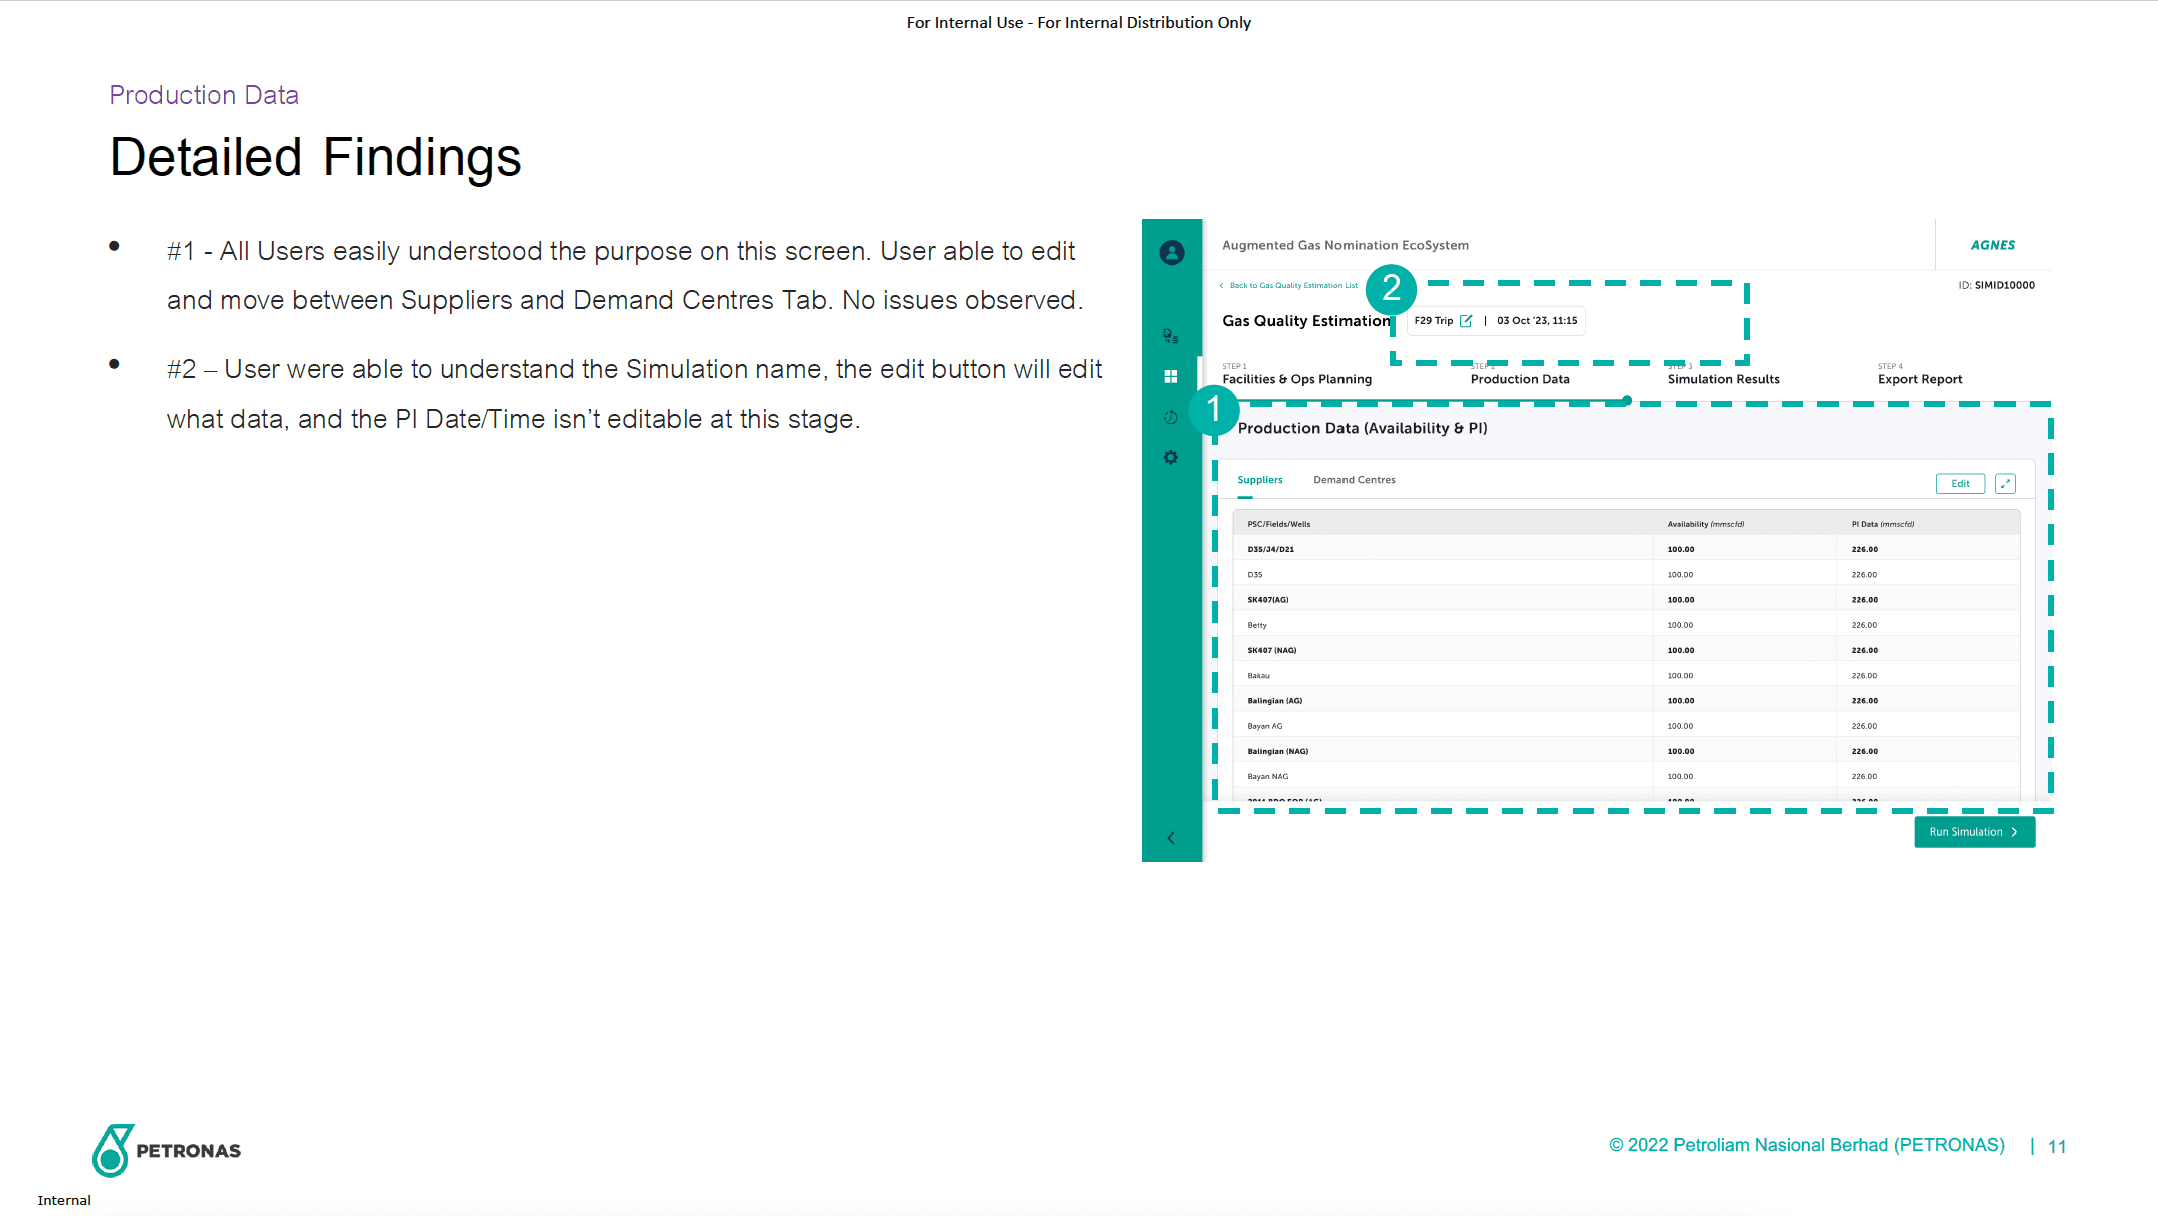Select the dashboard grid icon
The width and height of the screenshot is (2158, 1216).
click(x=1170, y=377)
